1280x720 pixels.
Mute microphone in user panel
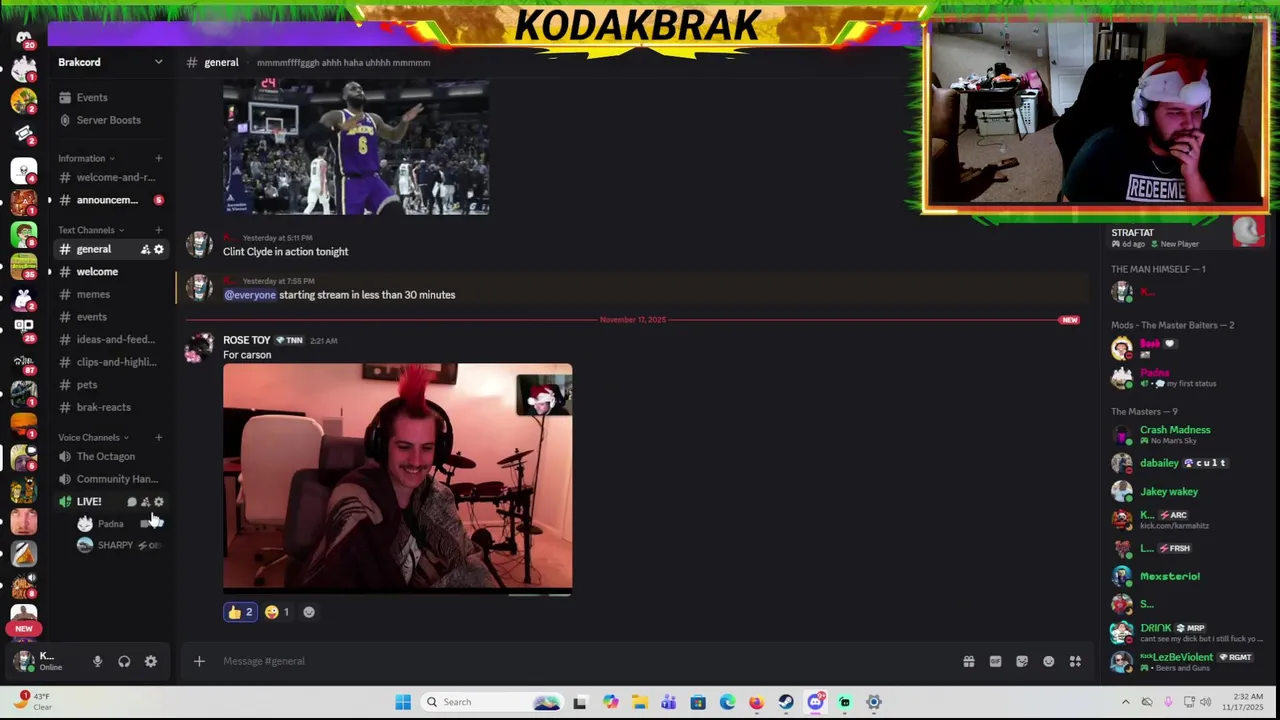tap(97, 661)
